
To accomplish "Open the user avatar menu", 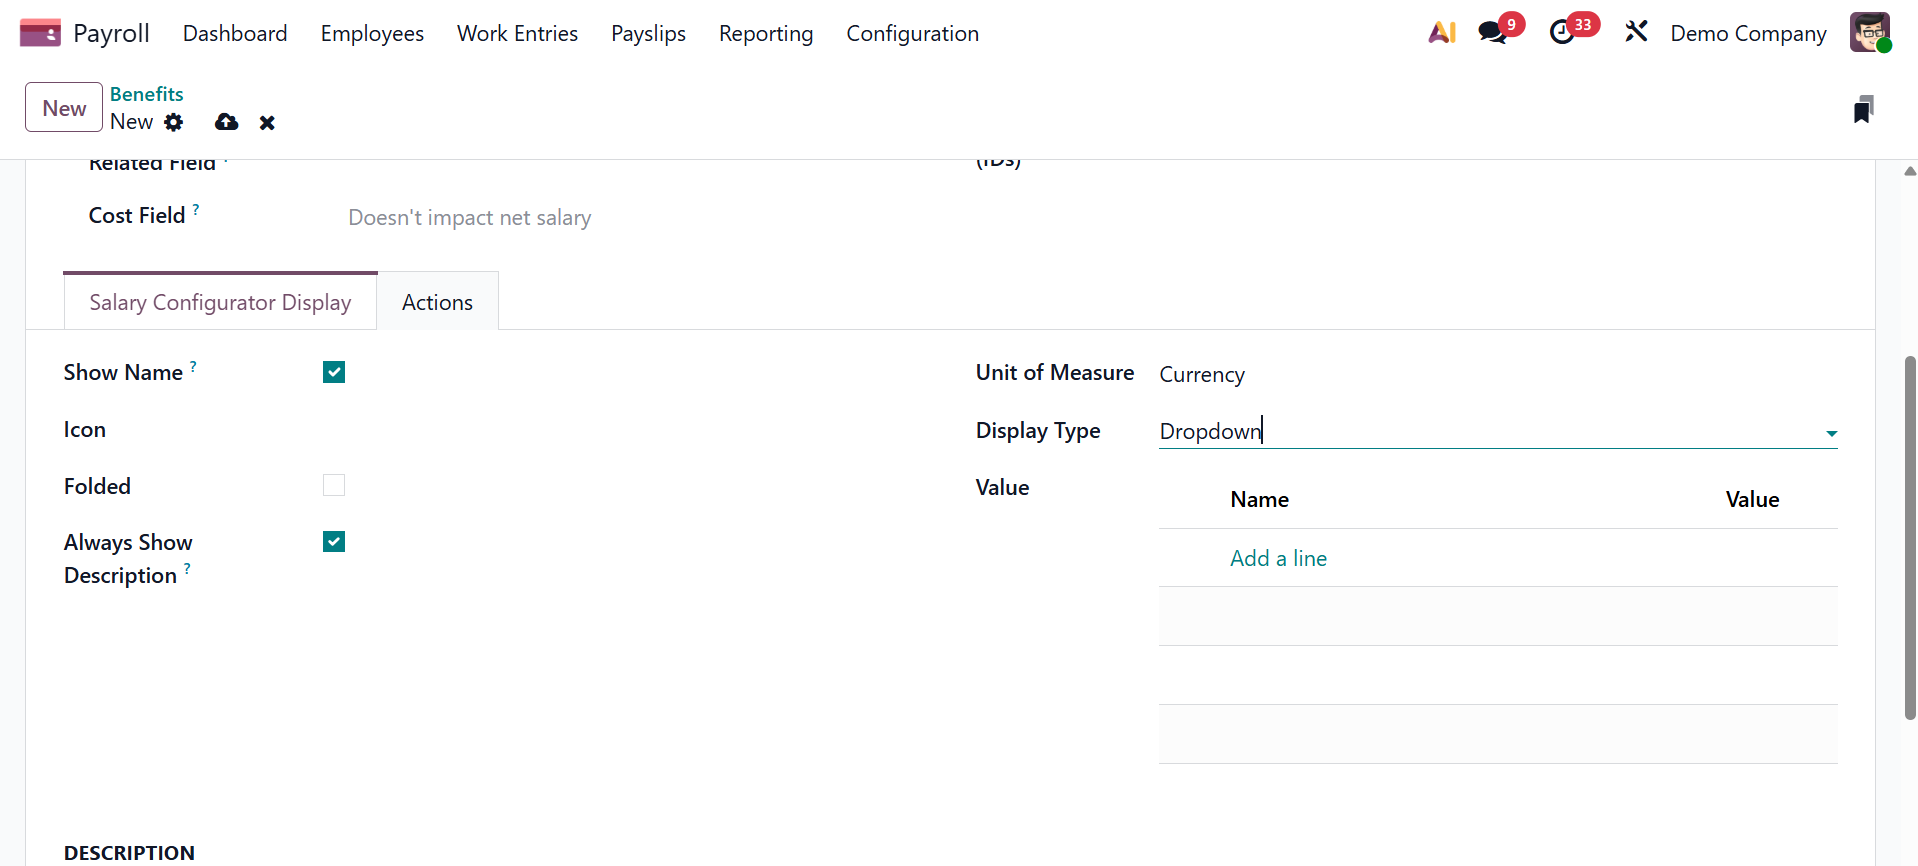I will coord(1869,33).
